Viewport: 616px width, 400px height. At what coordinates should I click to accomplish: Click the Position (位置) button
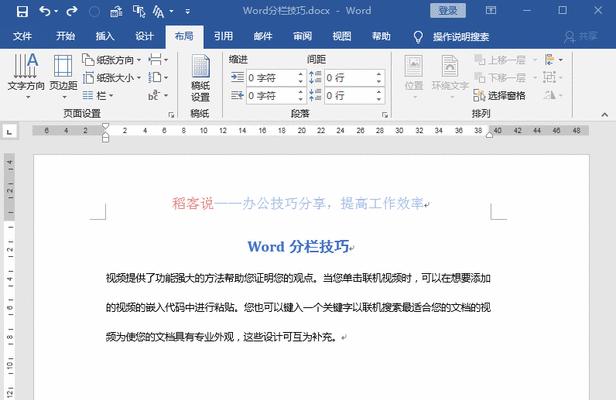(x=414, y=77)
